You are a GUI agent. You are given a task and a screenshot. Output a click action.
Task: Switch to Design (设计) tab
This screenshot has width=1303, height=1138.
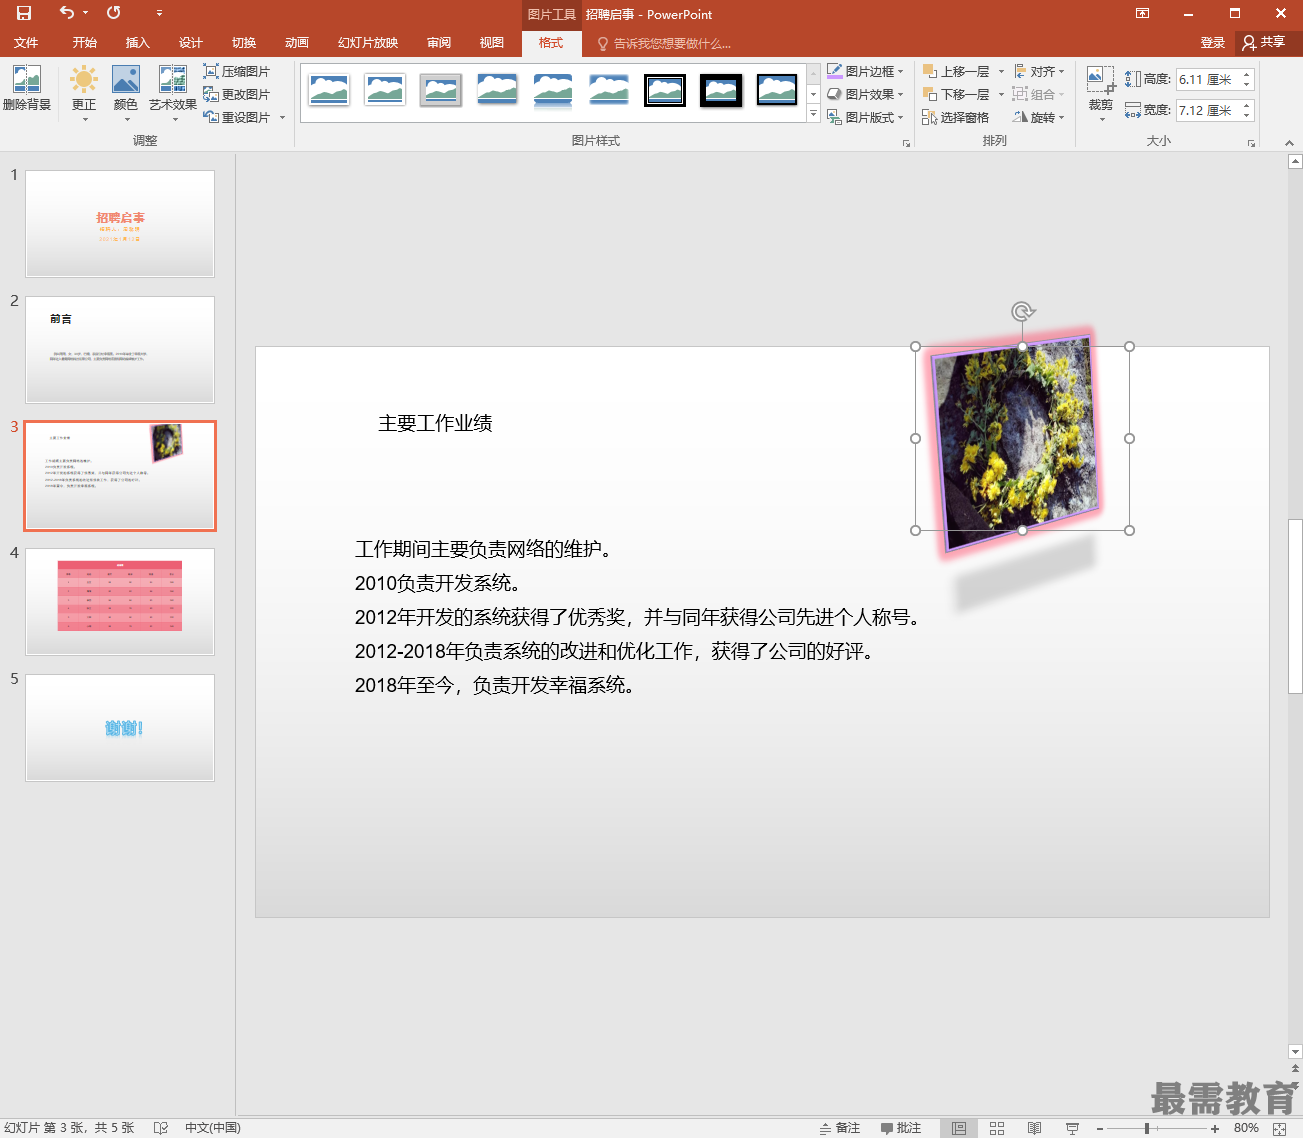[191, 43]
